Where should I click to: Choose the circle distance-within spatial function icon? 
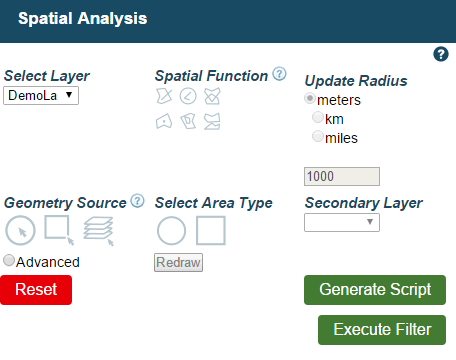(x=188, y=96)
